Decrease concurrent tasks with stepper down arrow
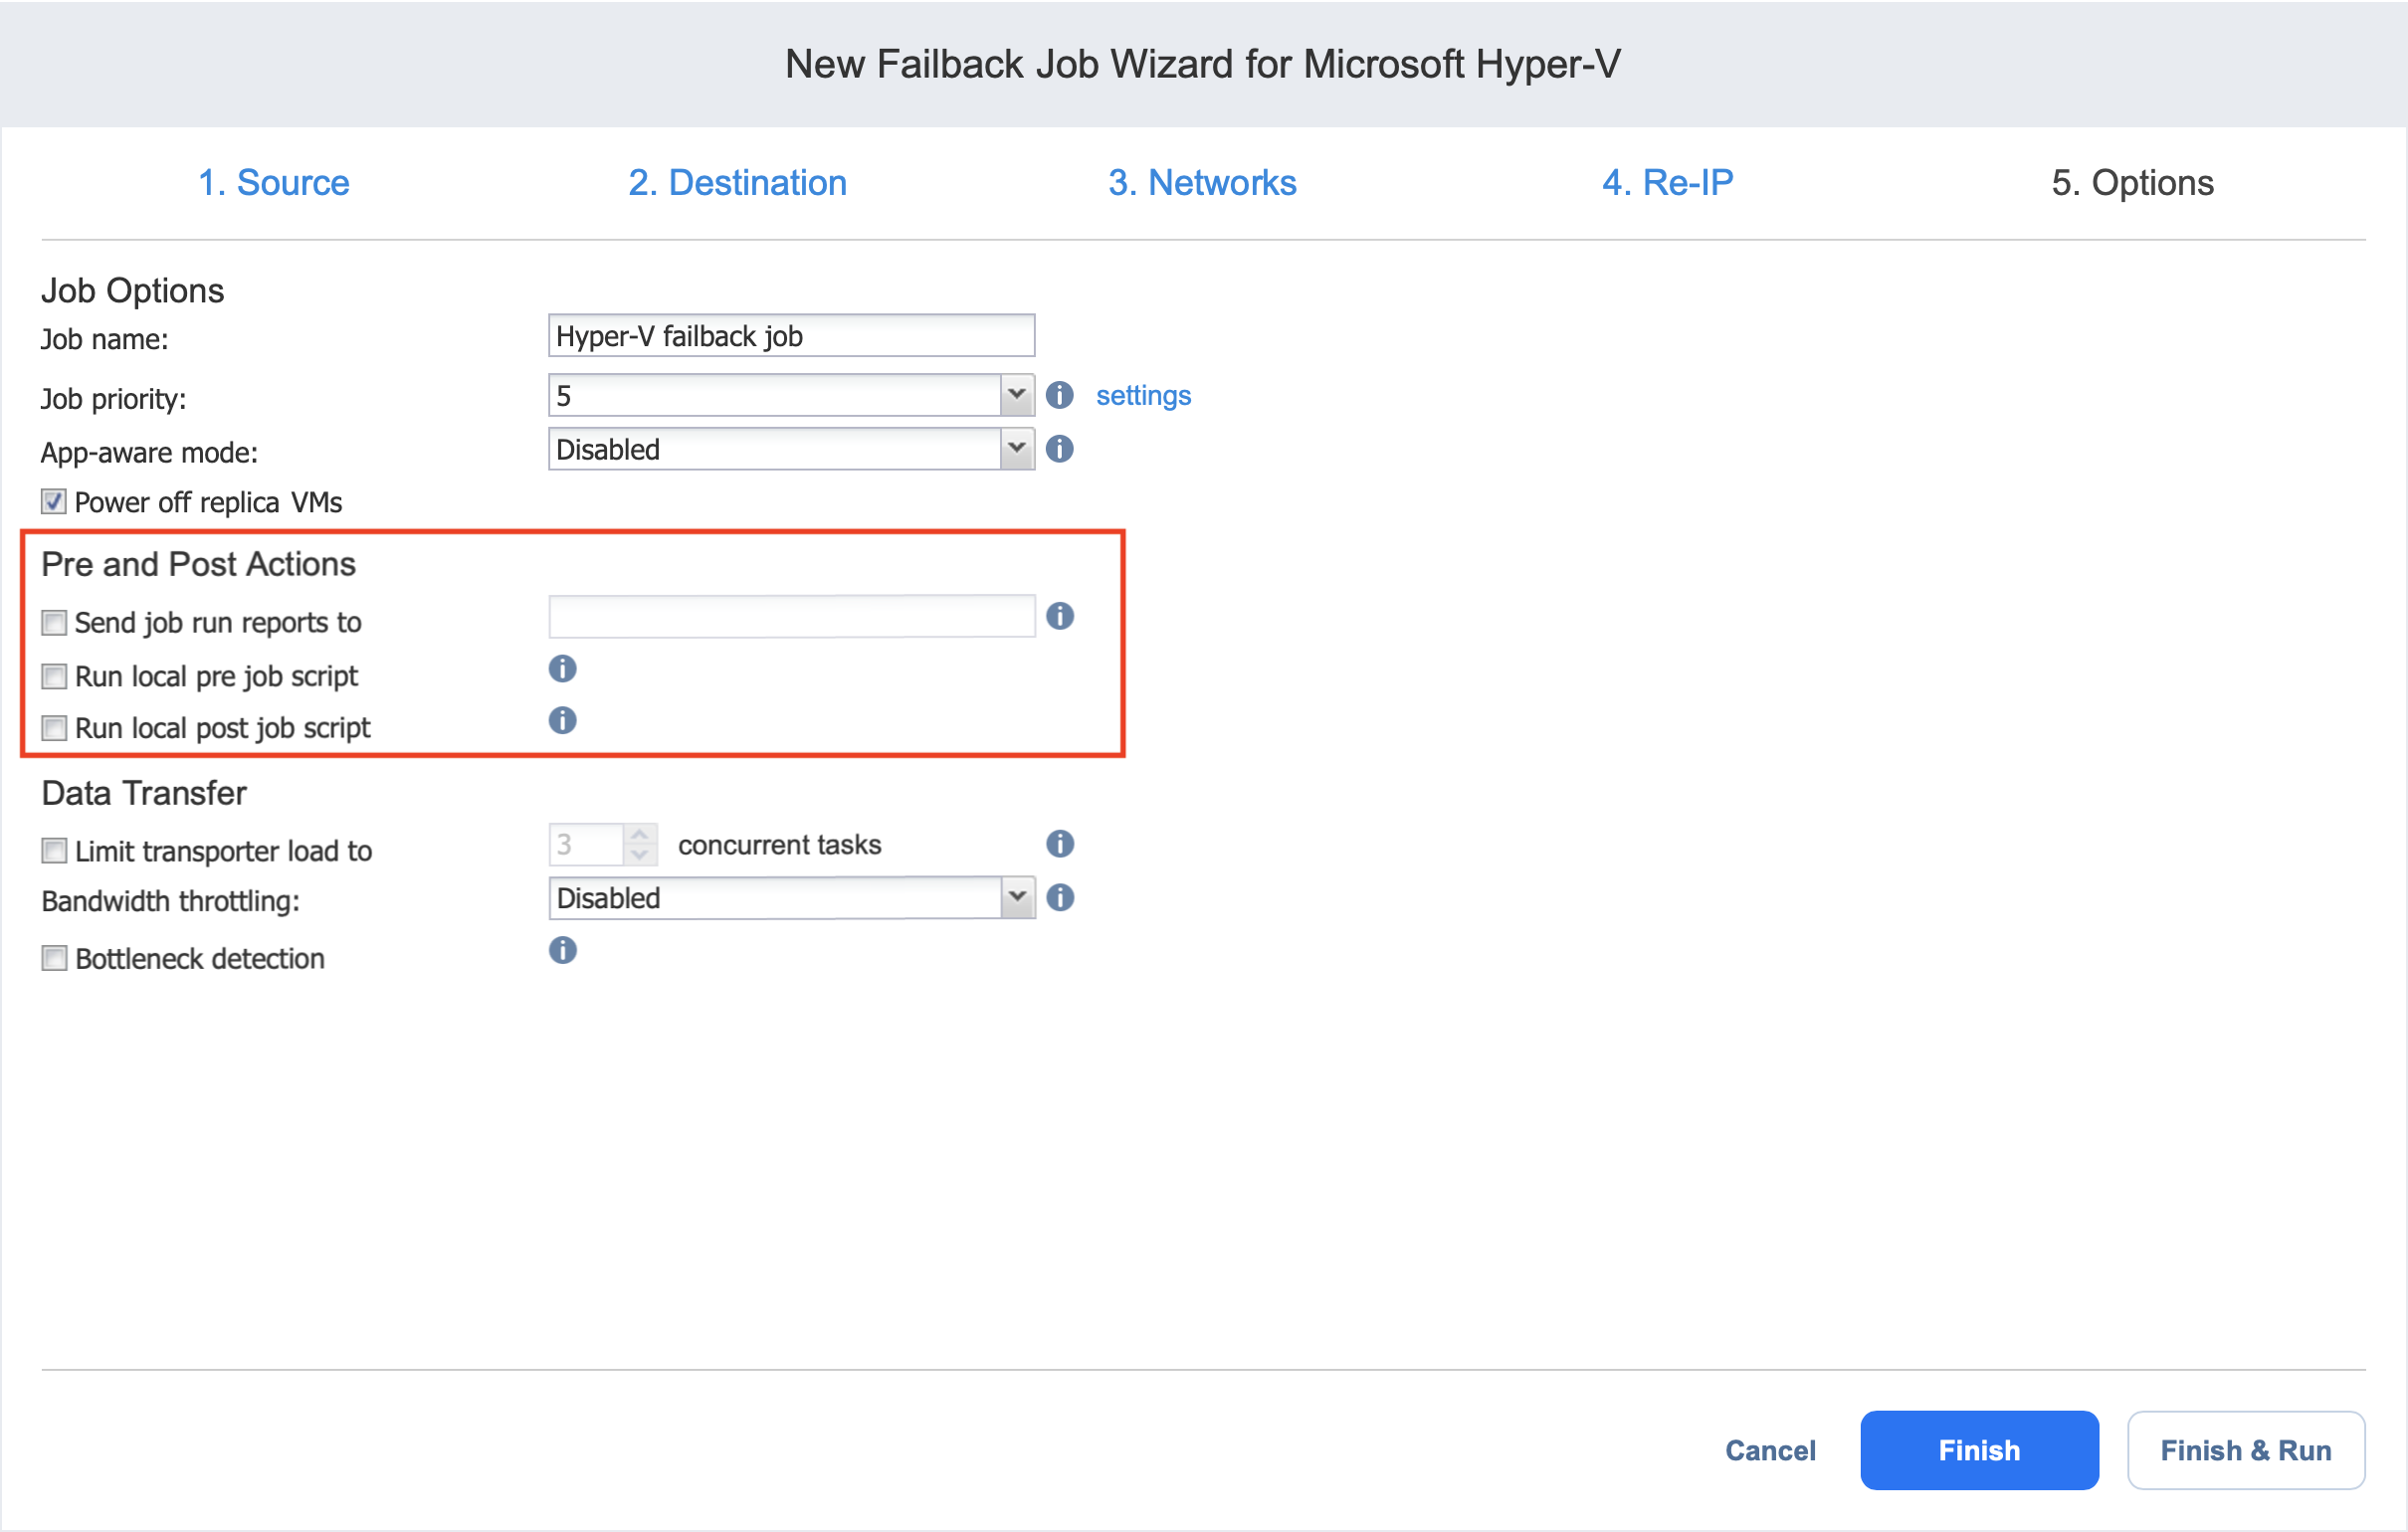The height and width of the screenshot is (1532, 2408). (x=640, y=855)
